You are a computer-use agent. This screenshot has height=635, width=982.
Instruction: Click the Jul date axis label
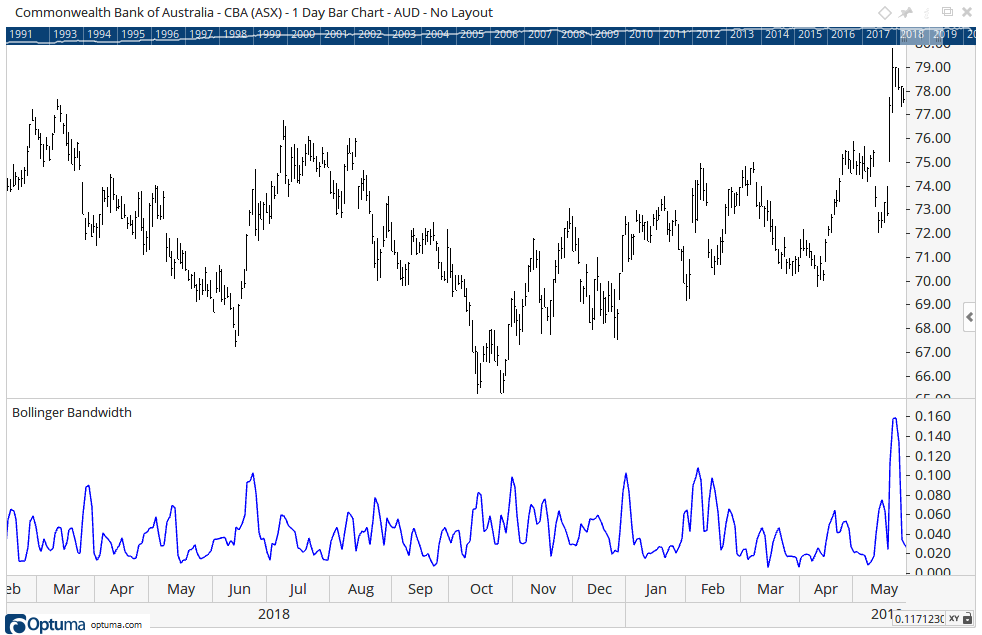click(x=298, y=589)
